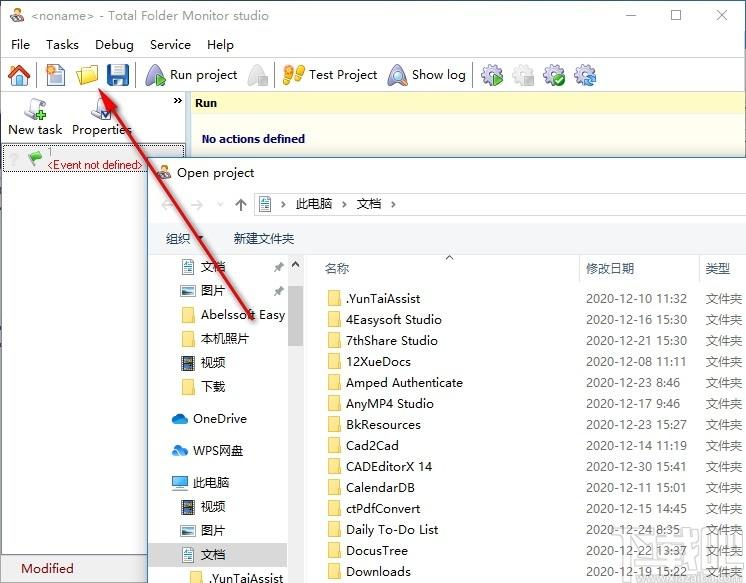The height and width of the screenshot is (583, 746).
Task: Open the 组织 dropdown menu
Action: 184,238
